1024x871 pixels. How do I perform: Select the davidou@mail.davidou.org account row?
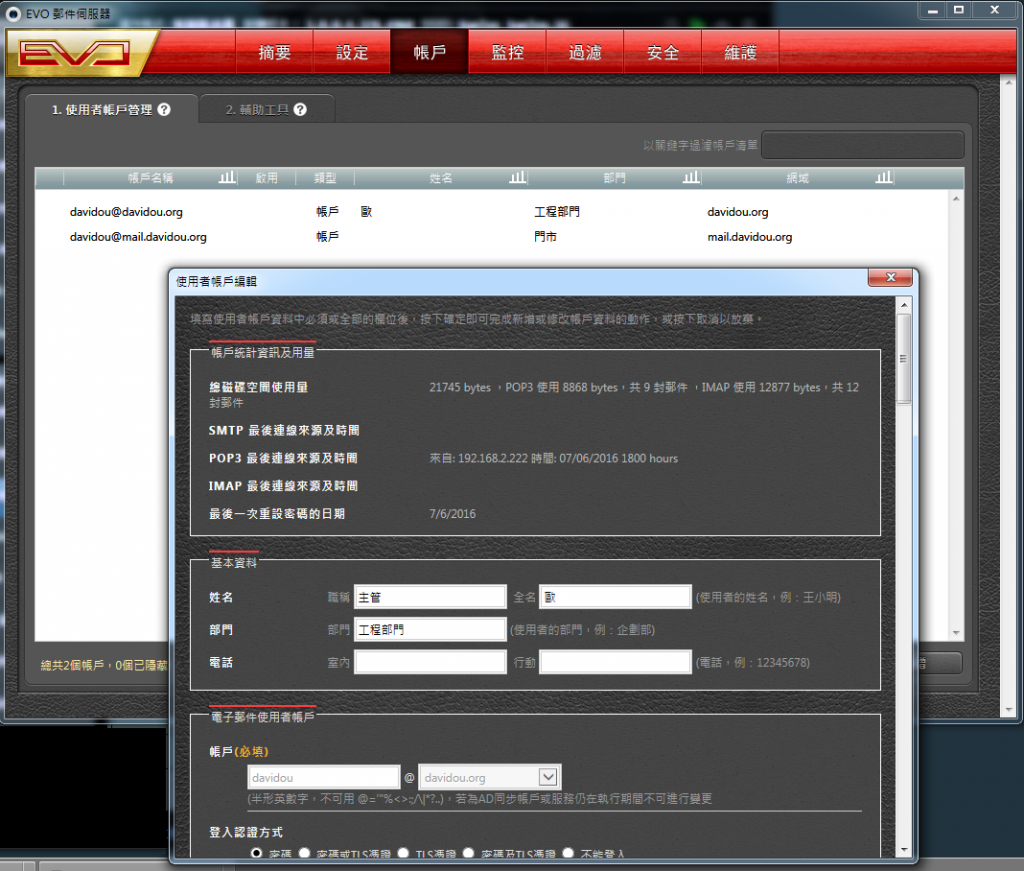[138, 237]
